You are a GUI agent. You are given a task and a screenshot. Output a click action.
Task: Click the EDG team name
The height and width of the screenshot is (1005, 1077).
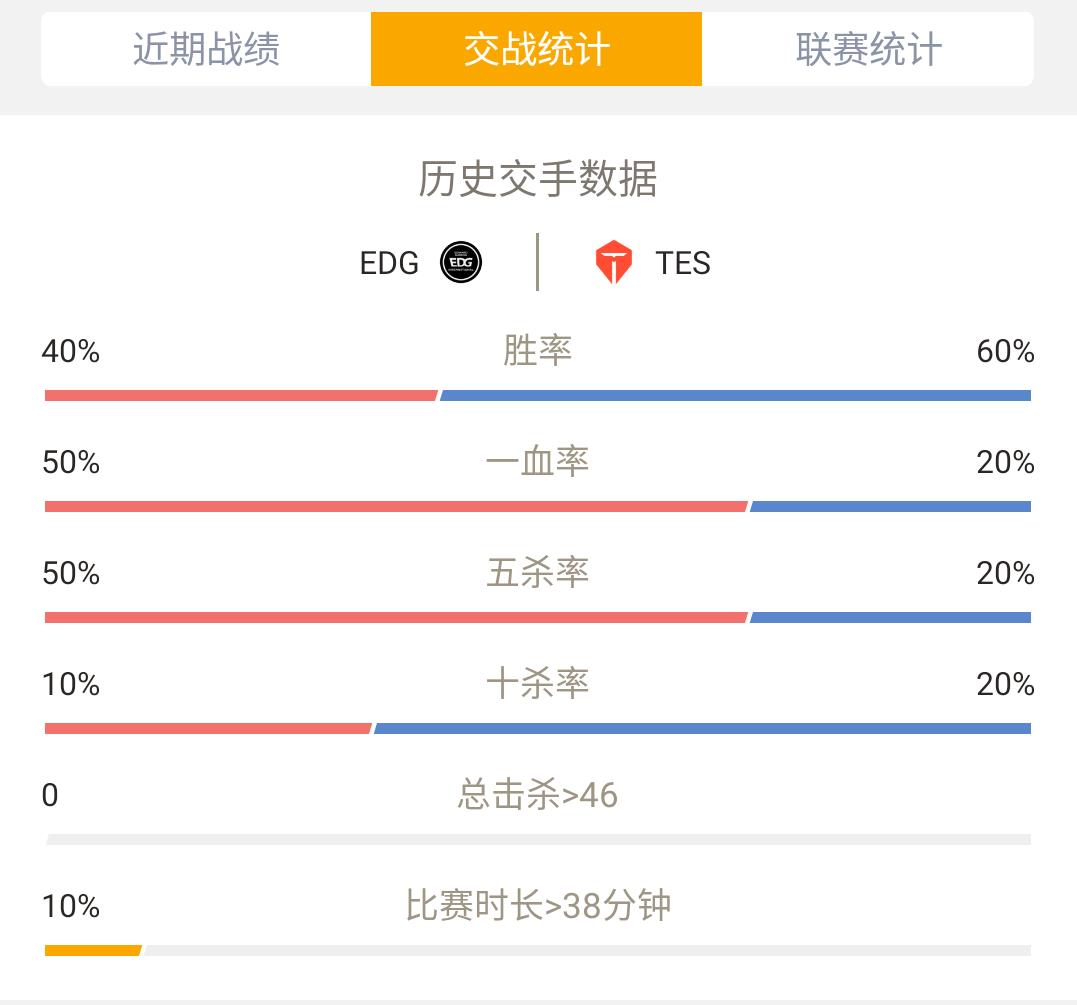[x=389, y=263]
